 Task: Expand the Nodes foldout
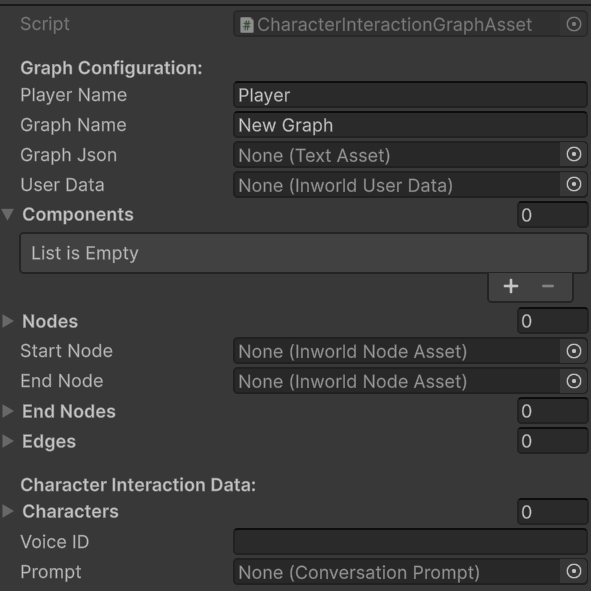(8, 321)
